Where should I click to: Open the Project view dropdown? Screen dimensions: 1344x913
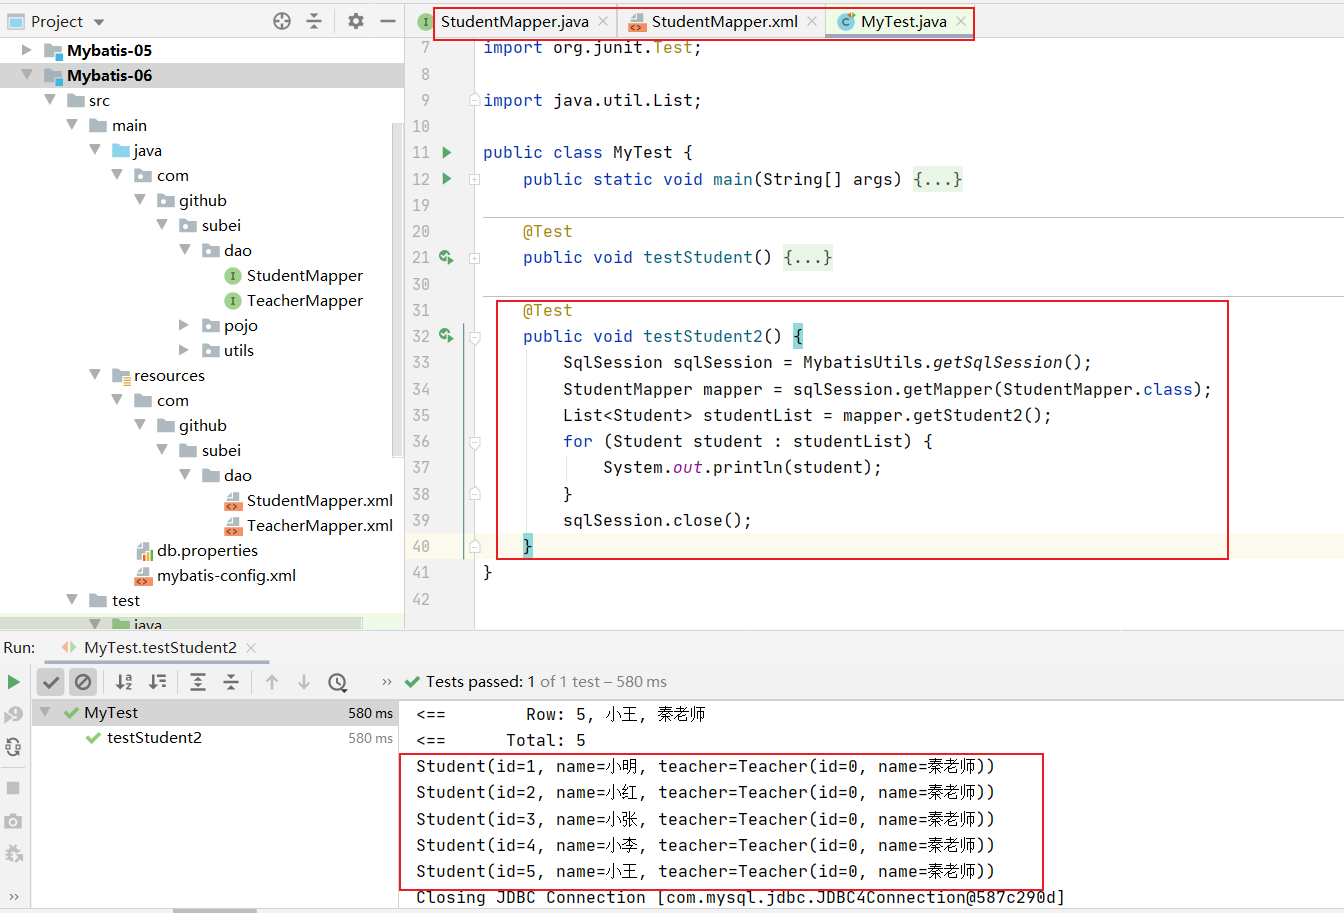tap(98, 22)
